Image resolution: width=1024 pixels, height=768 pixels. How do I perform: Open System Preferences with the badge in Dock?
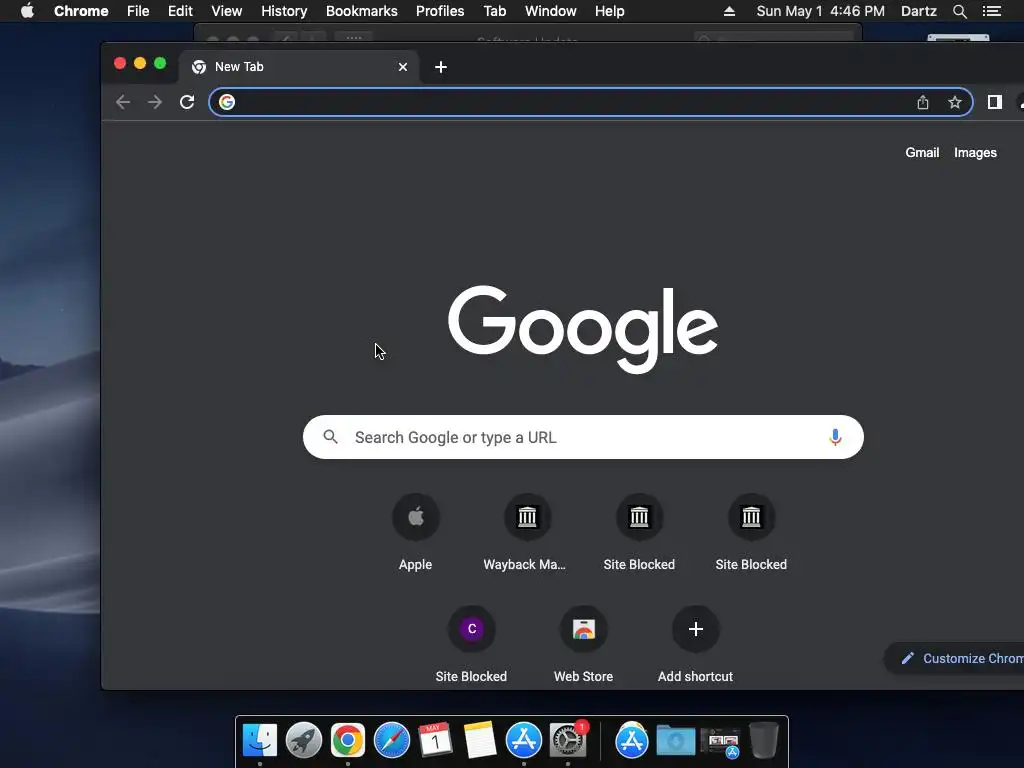pyautogui.click(x=568, y=740)
